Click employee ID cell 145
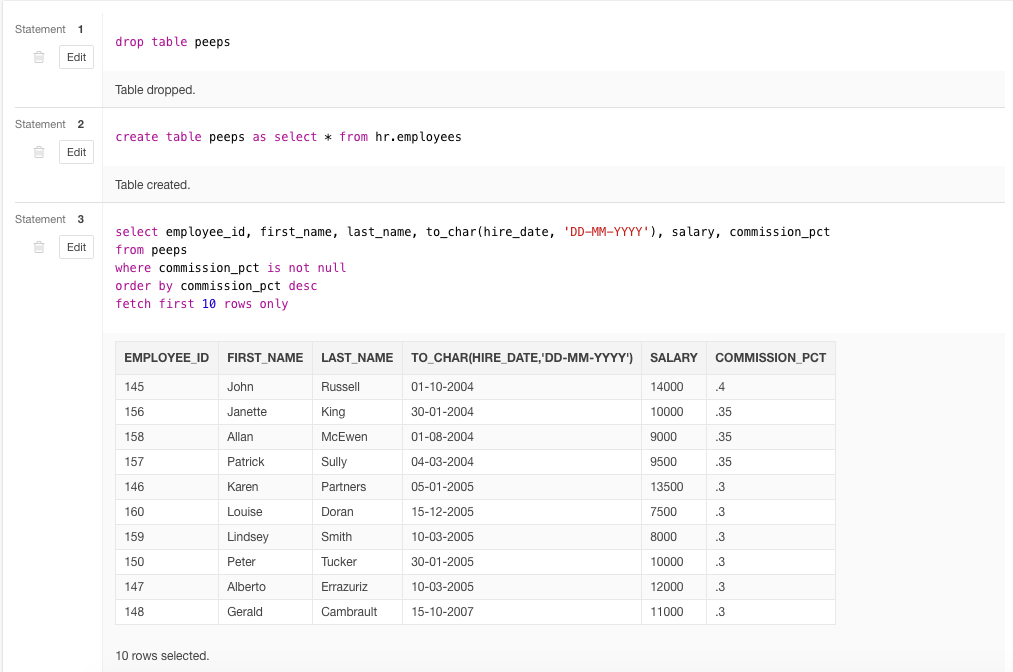 (x=167, y=387)
